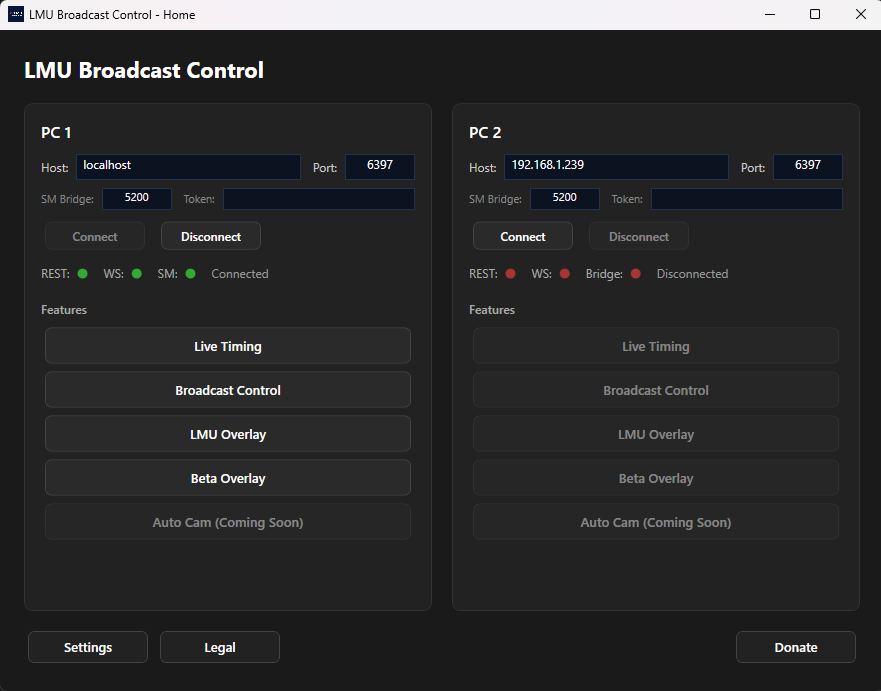Click the greyed Disconnect button for PC 2

639,236
